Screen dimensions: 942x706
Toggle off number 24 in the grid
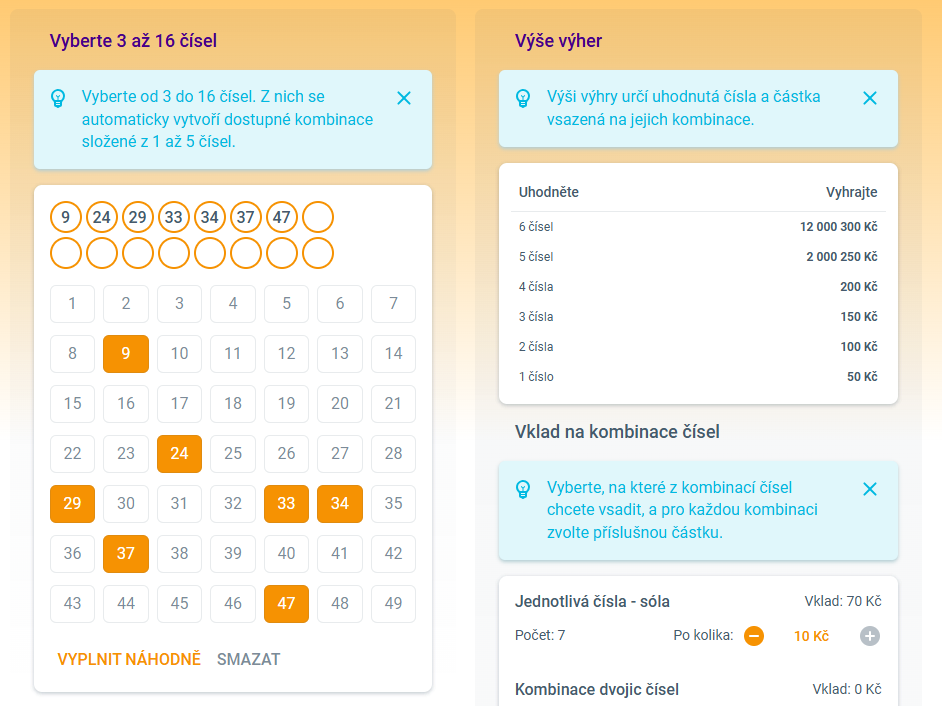pos(179,454)
